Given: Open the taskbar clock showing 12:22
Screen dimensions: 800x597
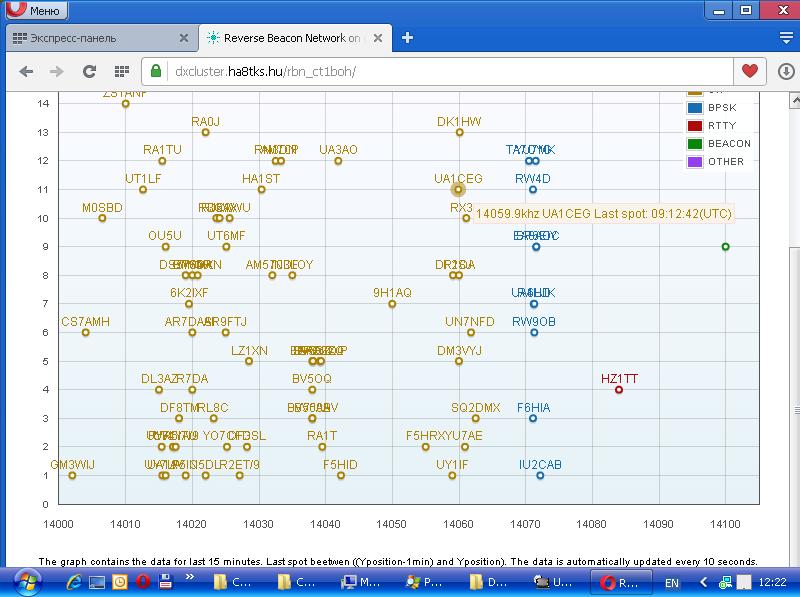Looking at the screenshot, I should 772,582.
